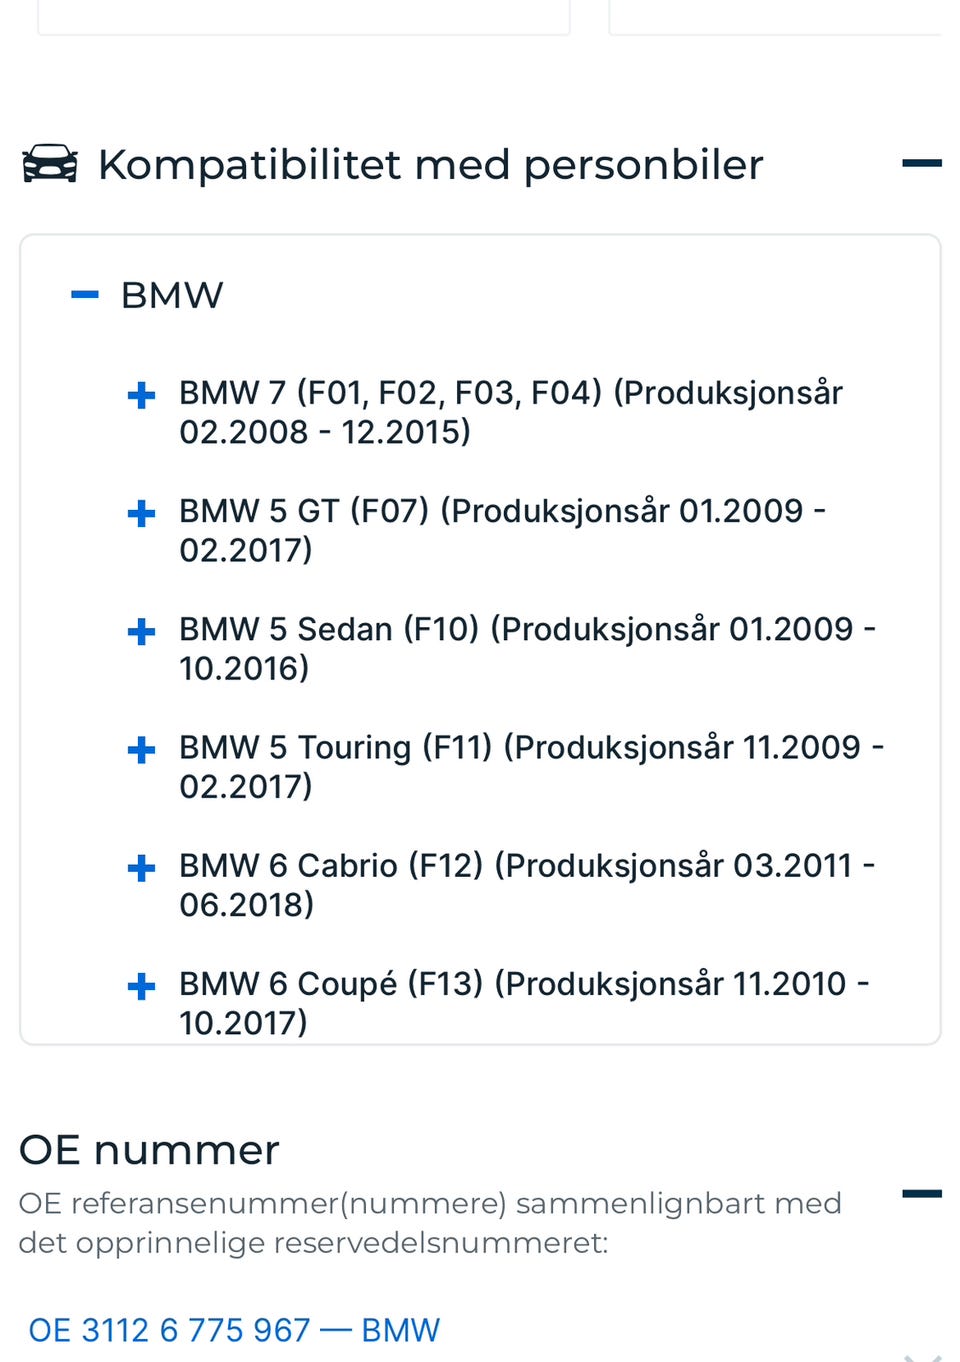
Task: Select BMW 7 production years text
Action: (x=324, y=432)
